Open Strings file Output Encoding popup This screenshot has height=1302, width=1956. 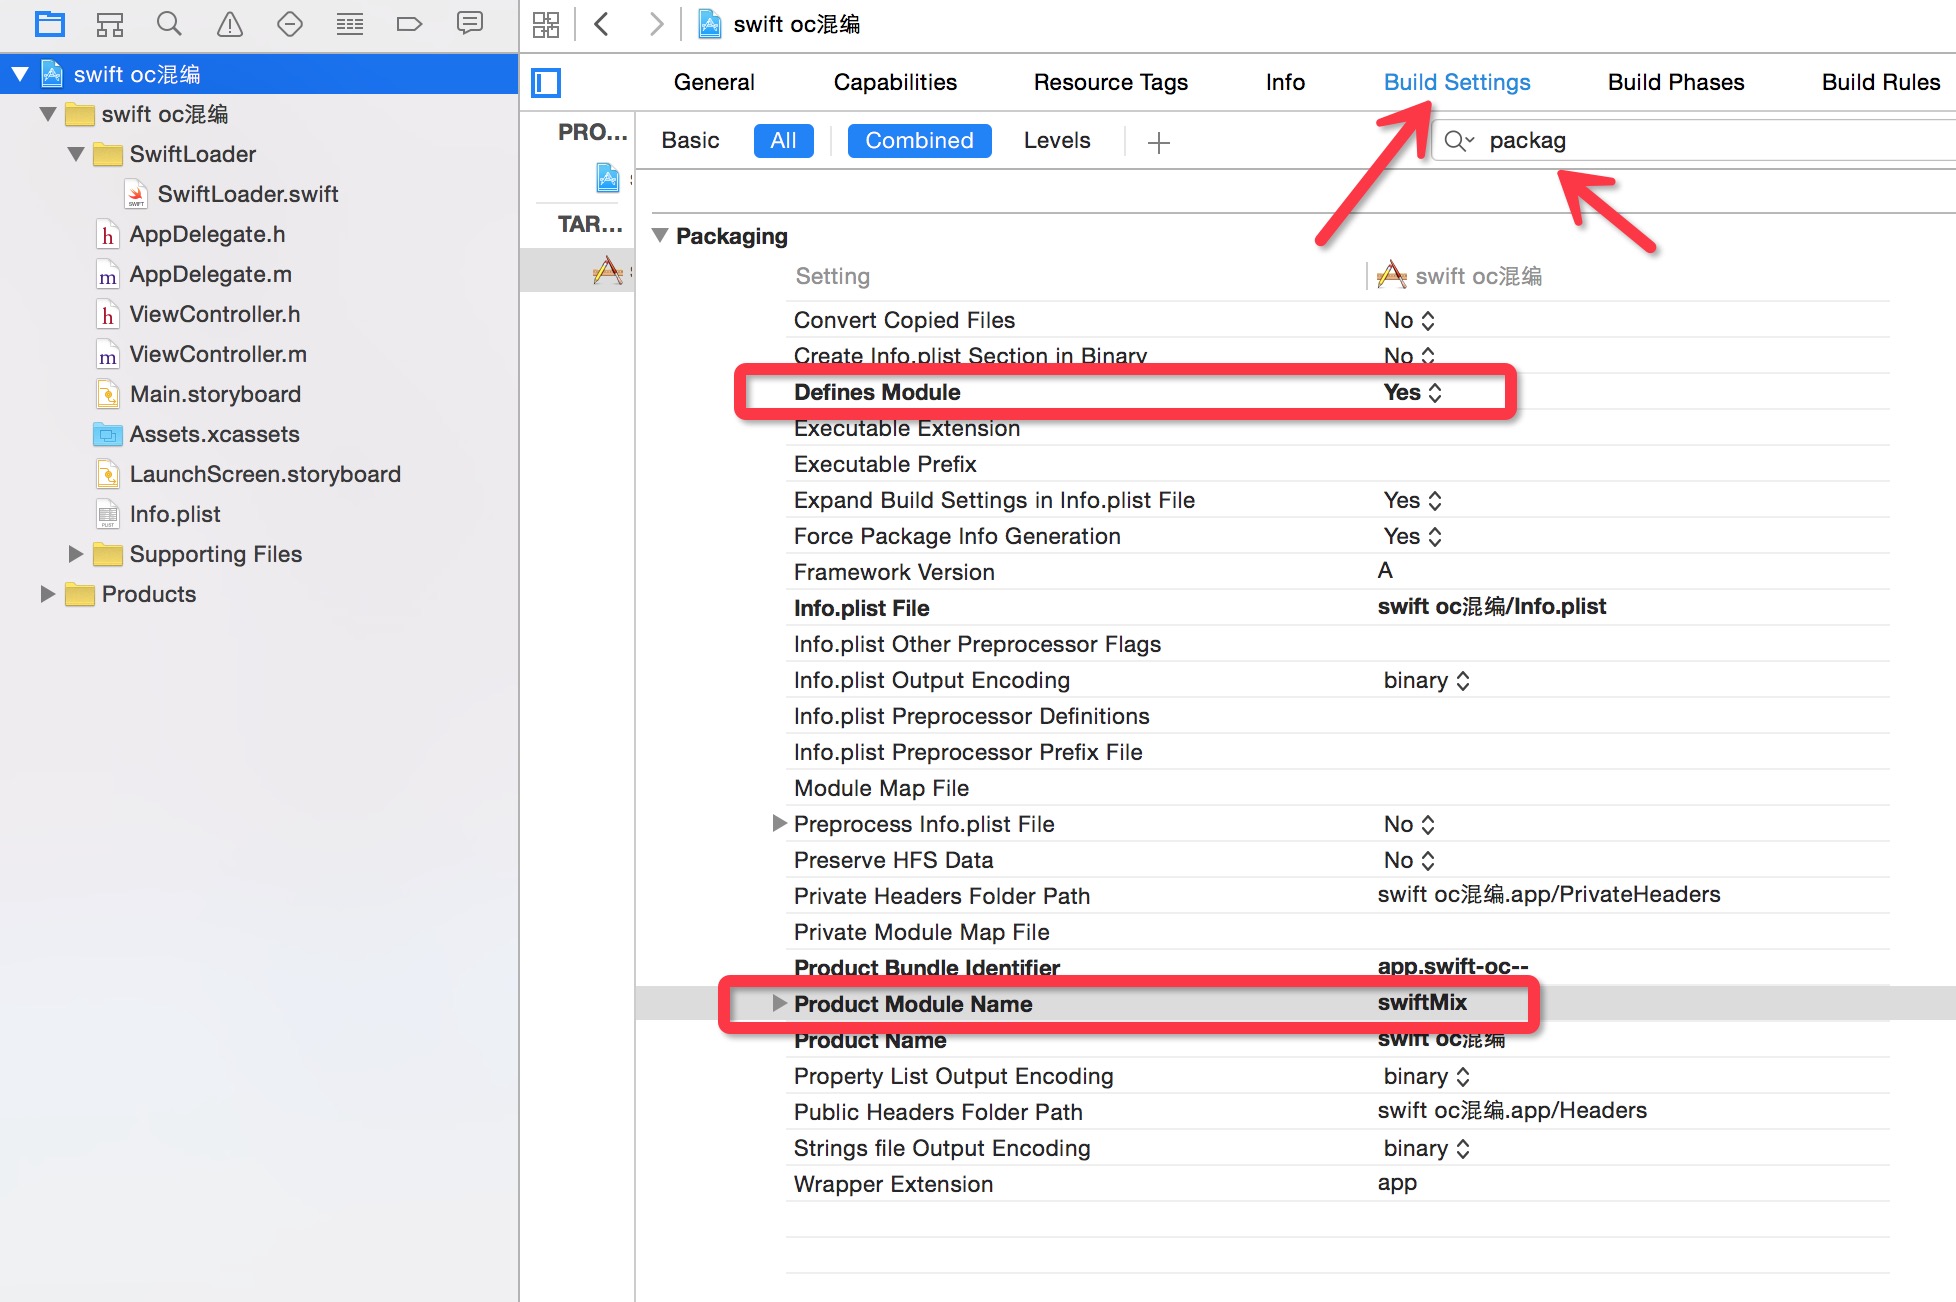[x=1426, y=1148]
